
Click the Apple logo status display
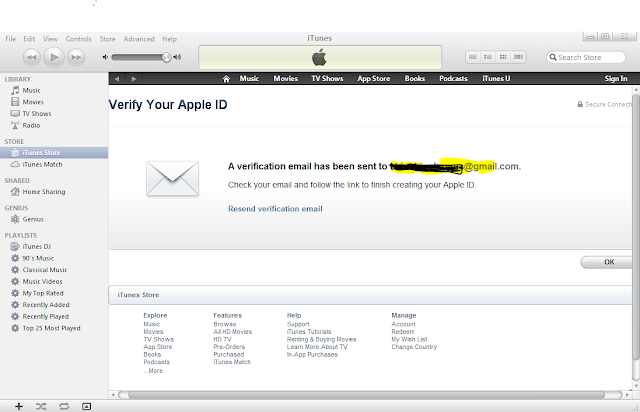click(x=320, y=57)
